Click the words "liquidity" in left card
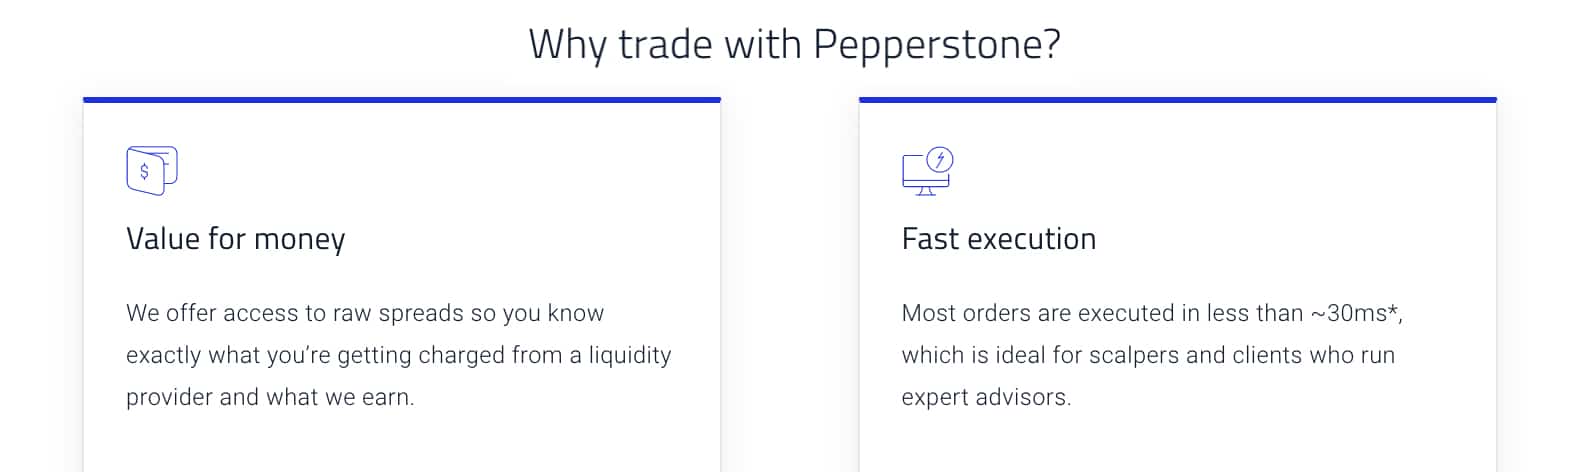Viewport: 1582px width, 472px height. tap(629, 355)
